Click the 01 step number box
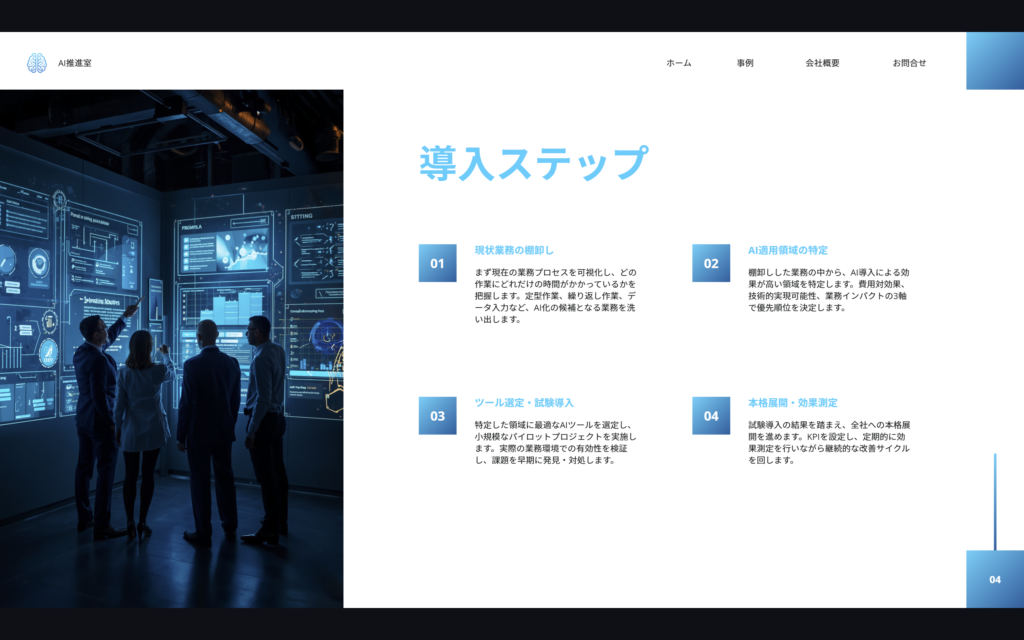Screen dimensions: 1024x640 [438, 263]
